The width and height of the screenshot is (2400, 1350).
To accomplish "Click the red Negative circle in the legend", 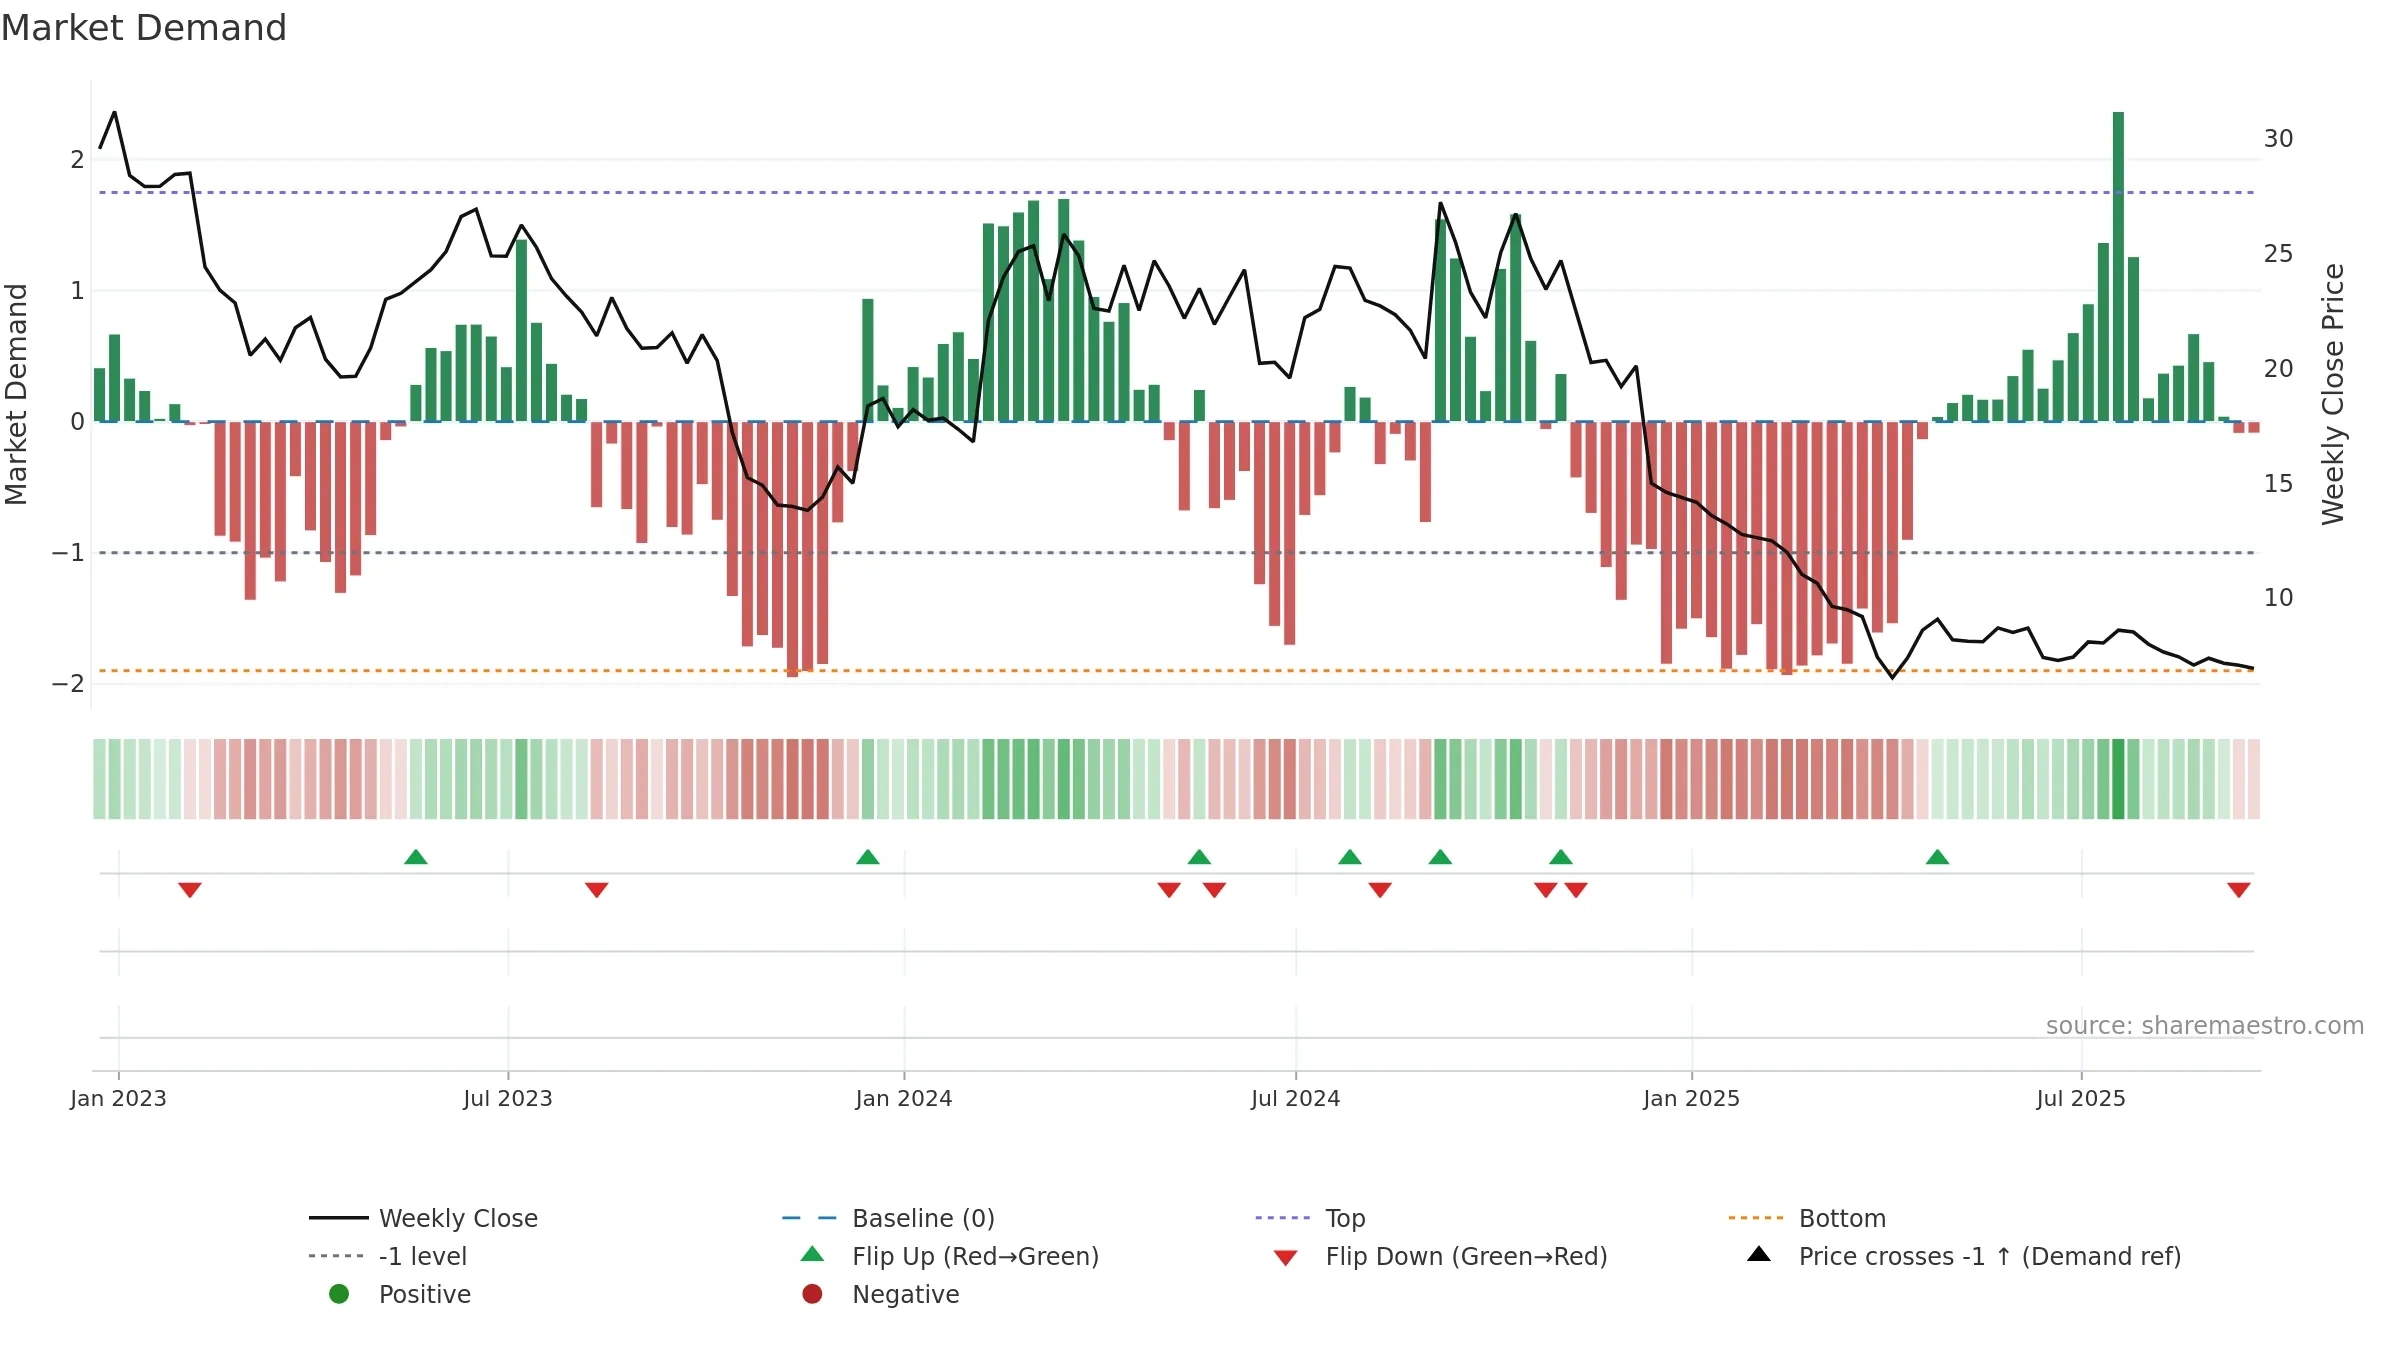I will [x=812, y=1294].
